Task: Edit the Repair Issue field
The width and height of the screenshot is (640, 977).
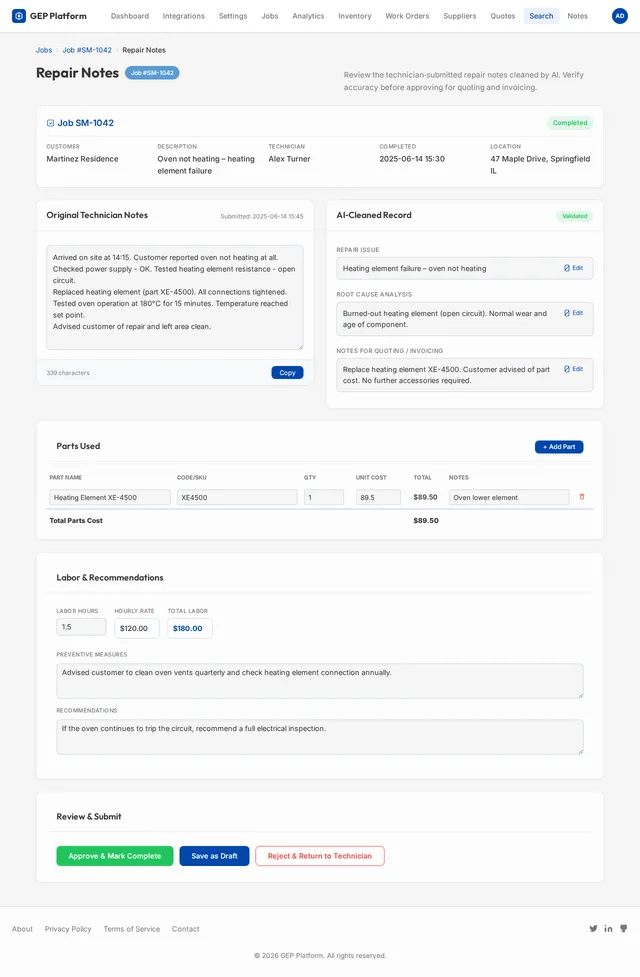Action: (x=573, y=268)
